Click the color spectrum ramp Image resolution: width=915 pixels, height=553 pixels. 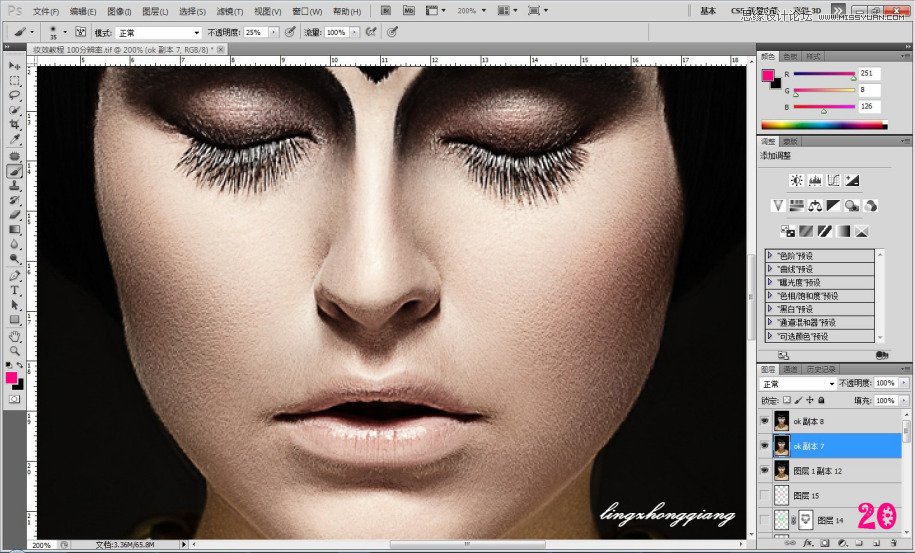[x=824, y=124]
